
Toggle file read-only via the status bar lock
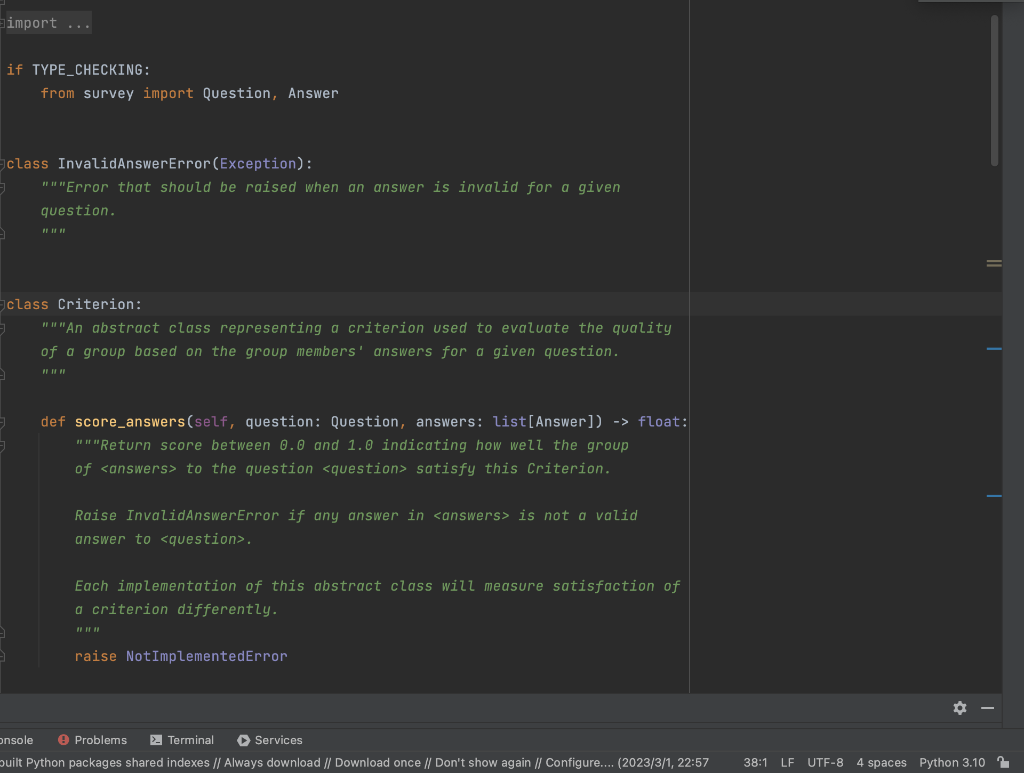1005,762
